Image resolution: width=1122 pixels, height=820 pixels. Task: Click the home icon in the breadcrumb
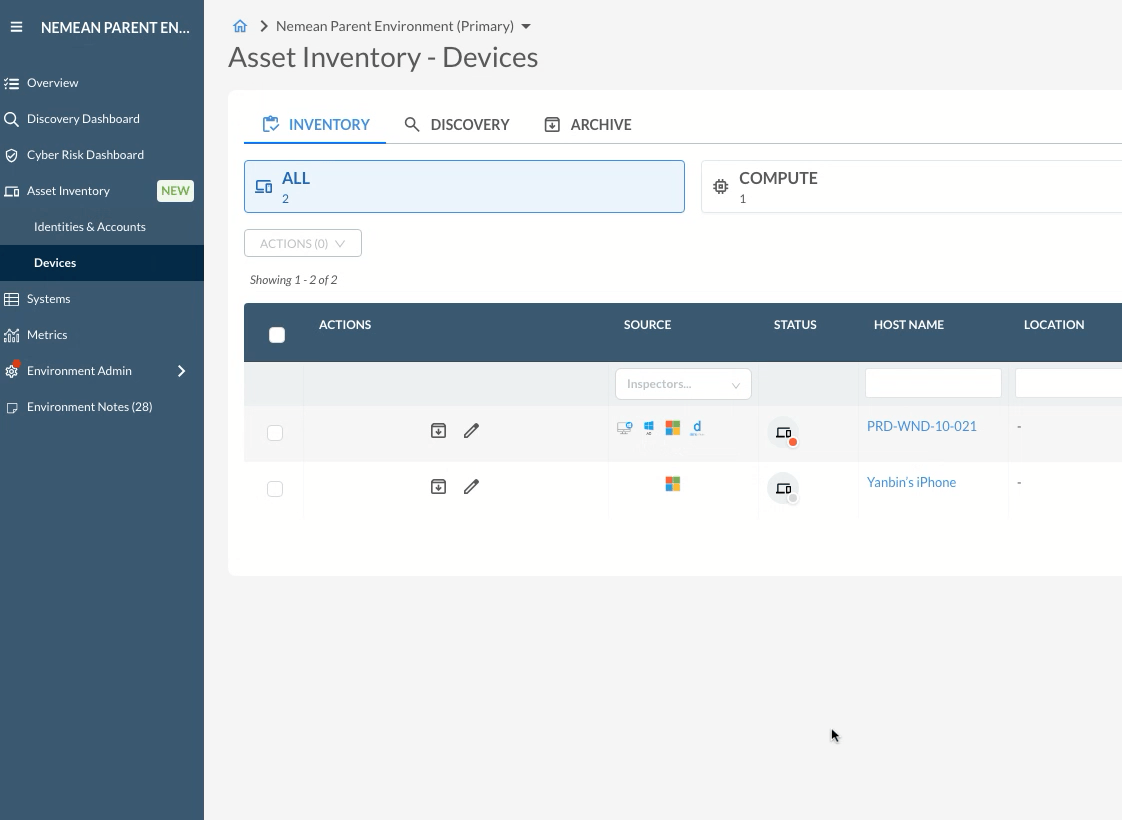coord(240,26)
